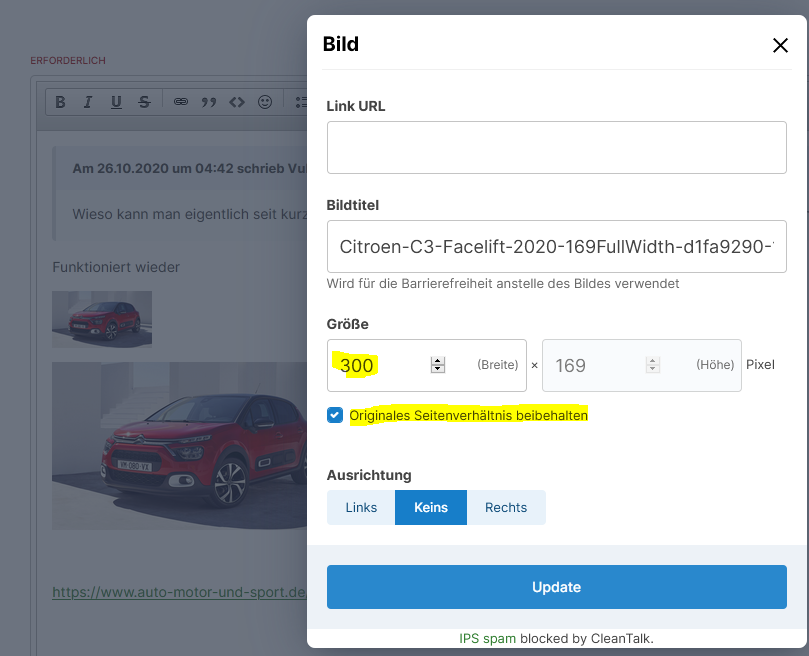The width and height of the screenshot is (809, 656).
Task: Increase the Höhe height with spinner arrow
Action: [x=653, y=361]
